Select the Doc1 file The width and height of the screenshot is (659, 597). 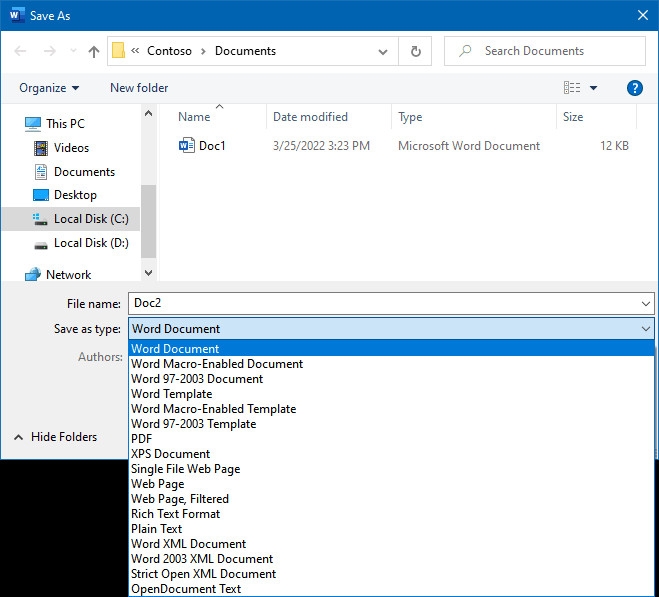pos(212,146)
